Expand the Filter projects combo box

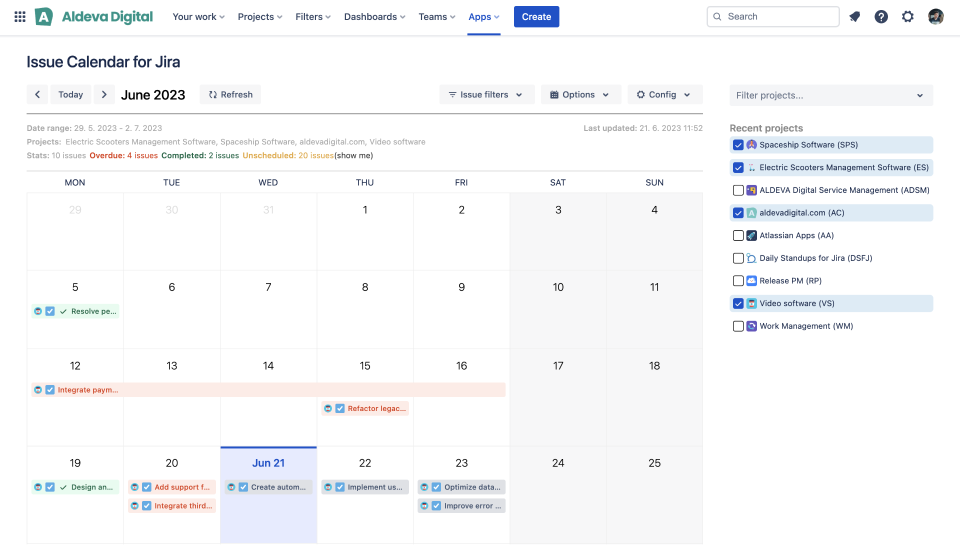pyautogui.click(x=831, y=96)
